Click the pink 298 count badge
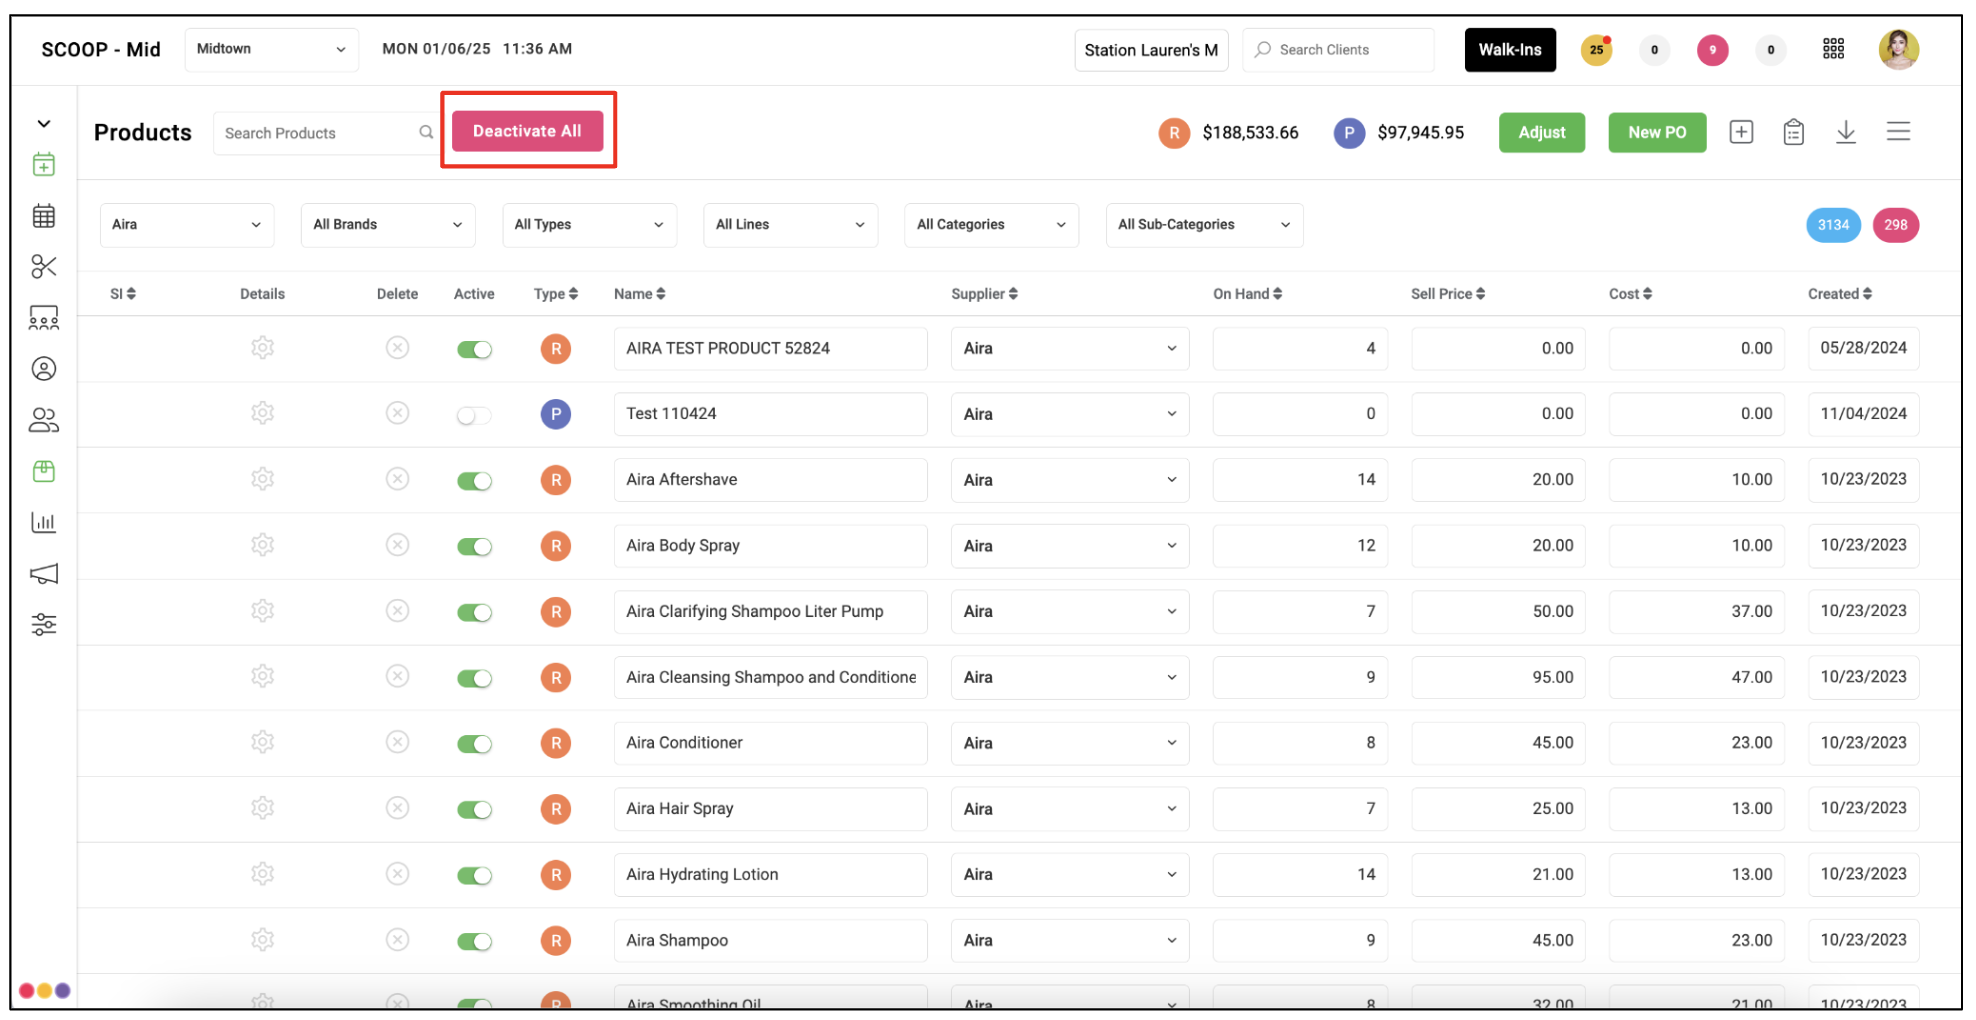1976x1020 pixels. click(x=1895, y=225)
